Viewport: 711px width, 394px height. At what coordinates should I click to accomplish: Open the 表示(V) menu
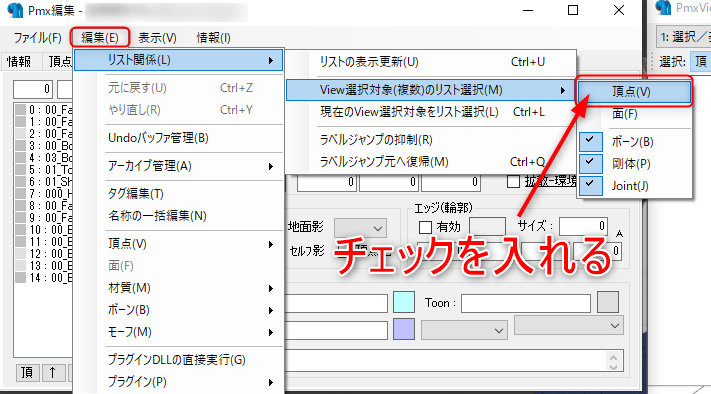(157, 38)
